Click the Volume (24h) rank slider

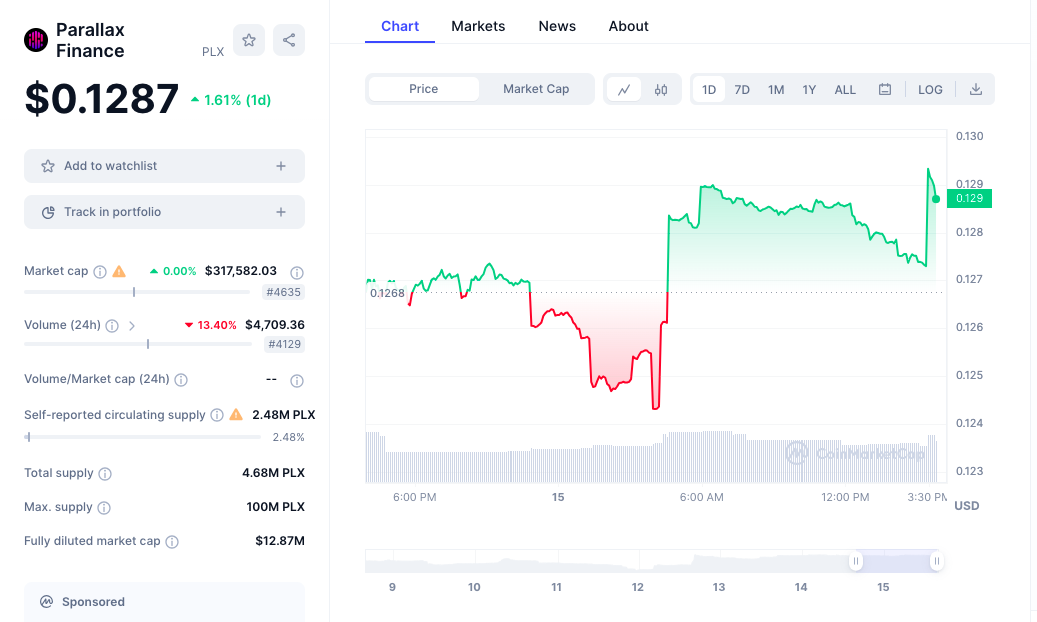click(x=138, y=344)
